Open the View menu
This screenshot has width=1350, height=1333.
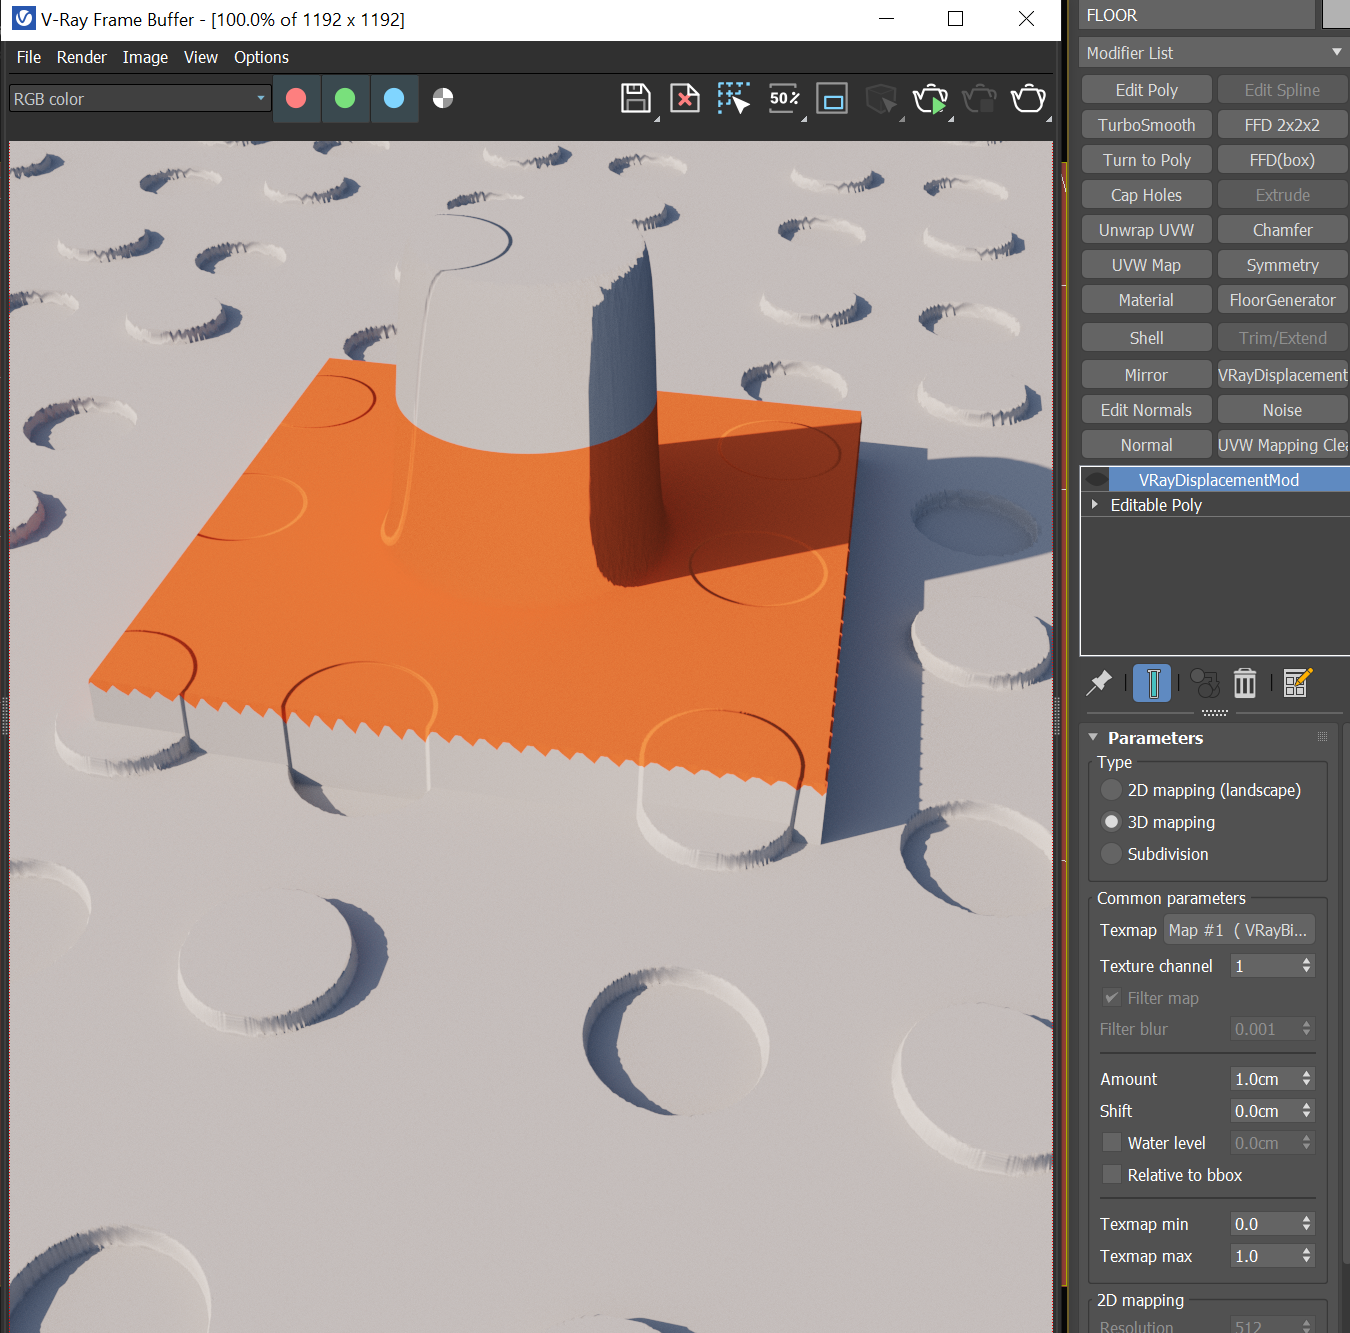(201, 57)
